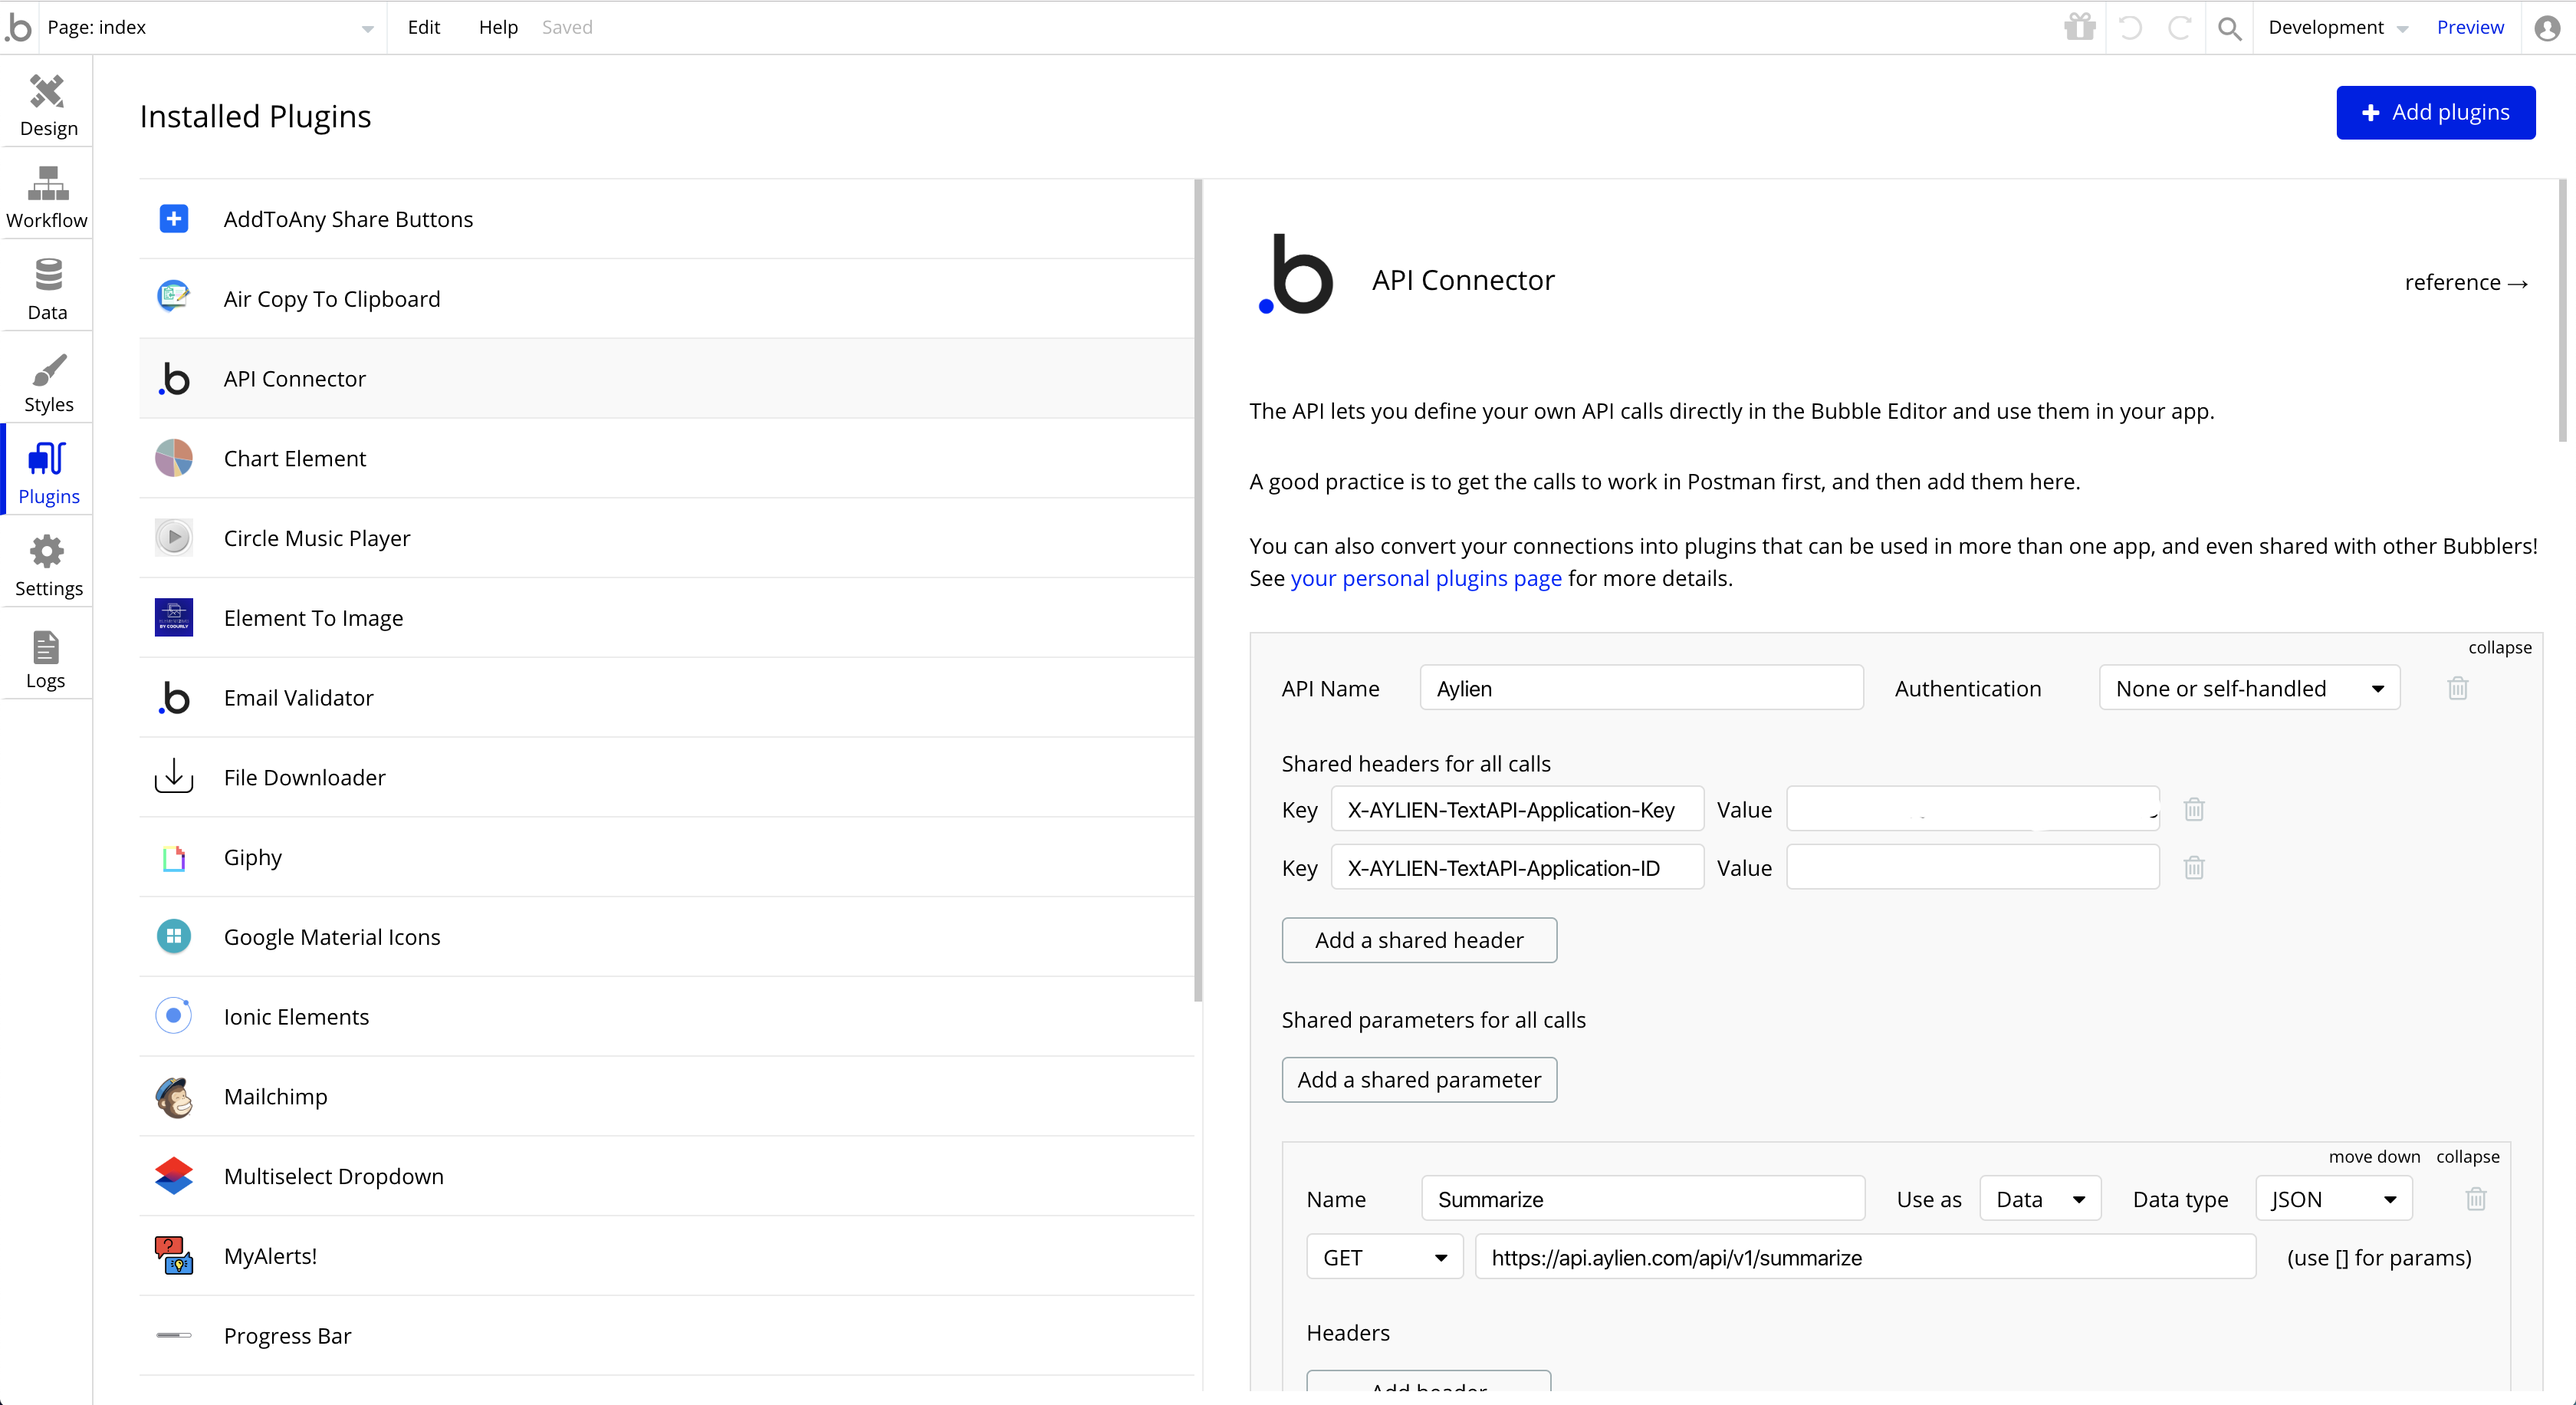The height and width of the screenshot is (1405, 2576).
Task: Open the Use as Data dropdown
Action: pos(2040,1199)
